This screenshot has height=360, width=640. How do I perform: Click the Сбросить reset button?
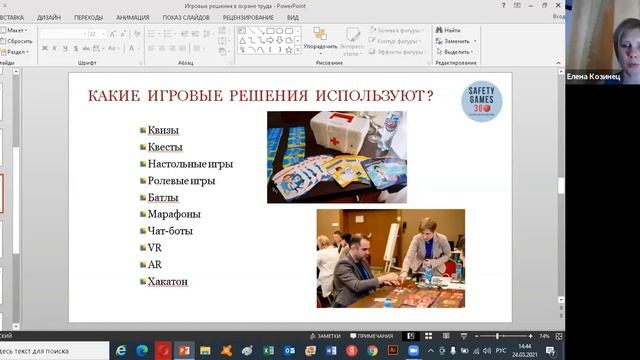pyautogui.click(x=16, y=41)
